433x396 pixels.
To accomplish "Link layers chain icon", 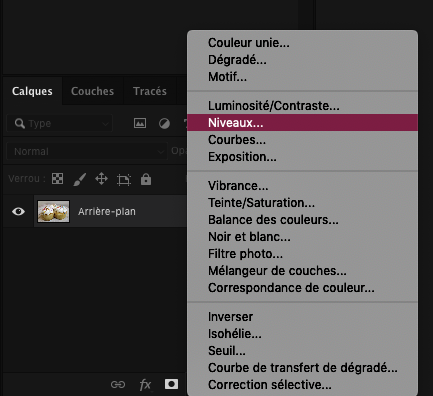I will click(118, 385).
